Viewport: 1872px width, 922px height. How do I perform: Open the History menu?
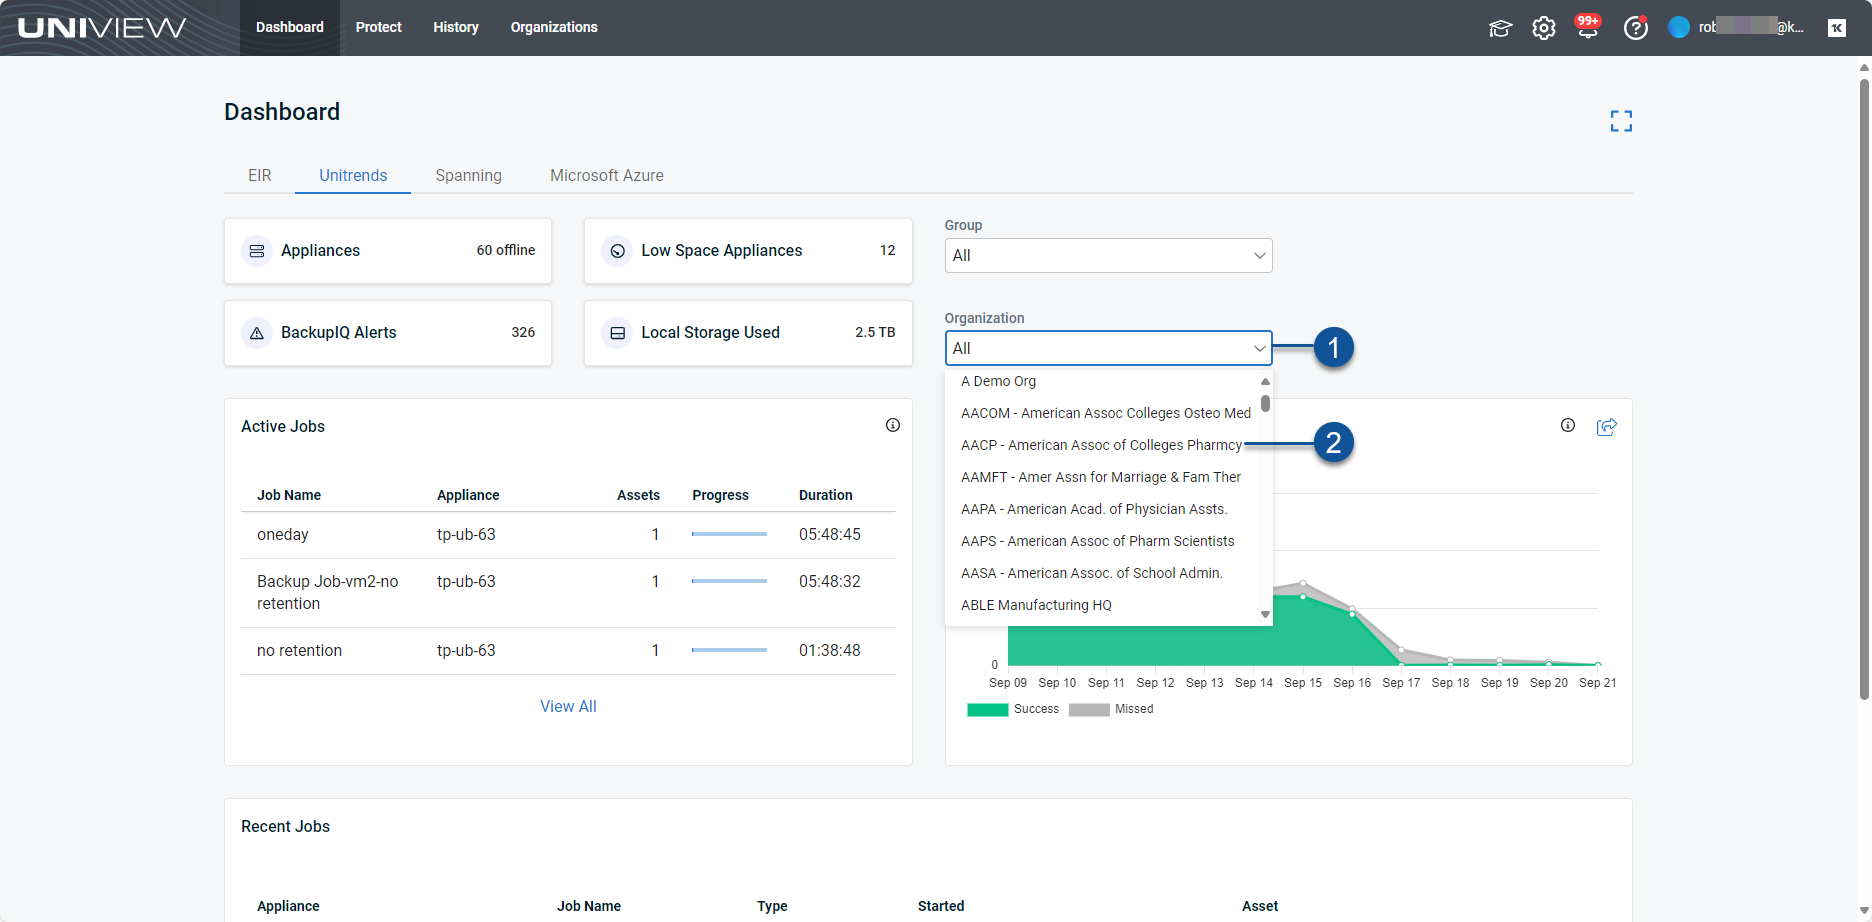pos(456,28)
